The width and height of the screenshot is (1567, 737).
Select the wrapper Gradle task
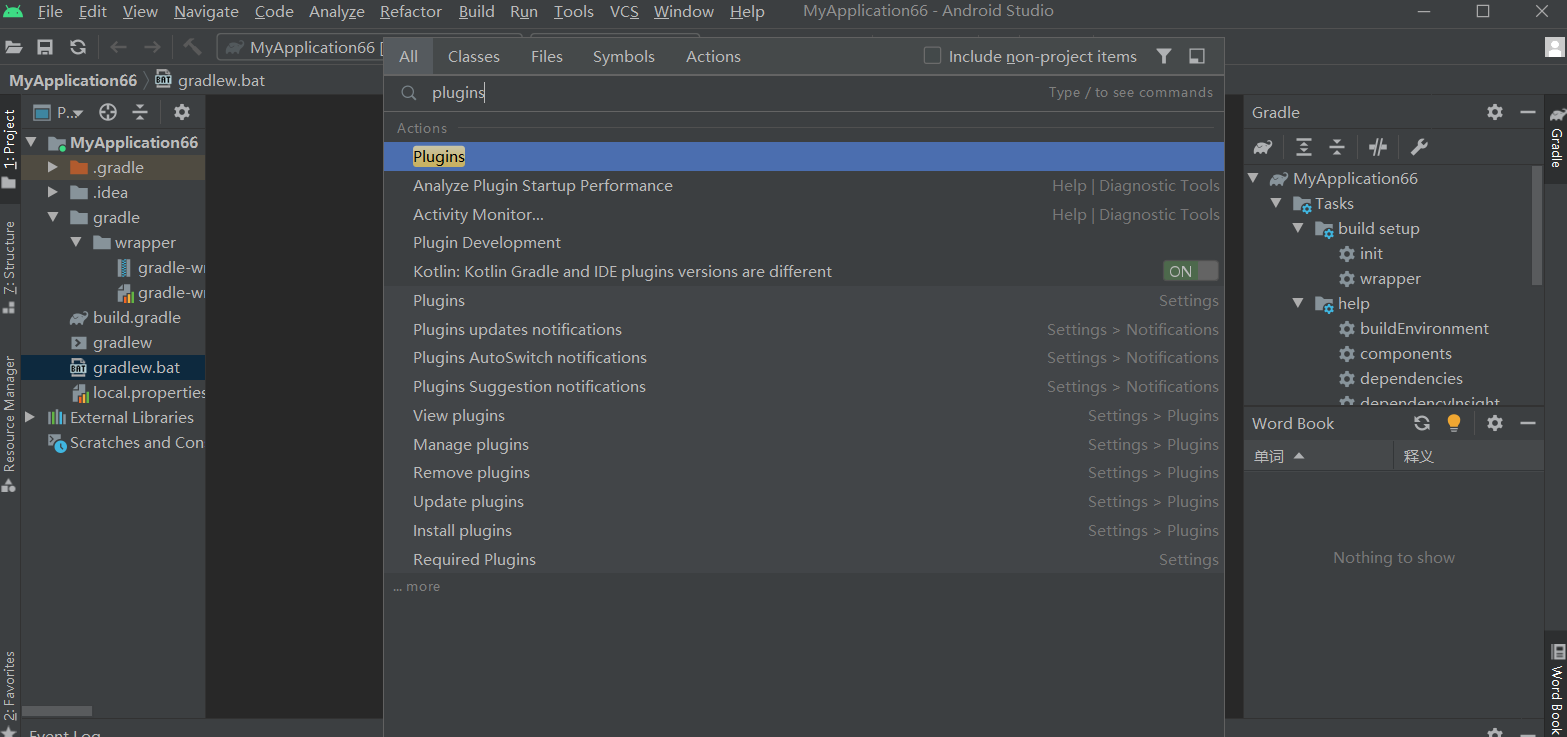(1390, 279)
